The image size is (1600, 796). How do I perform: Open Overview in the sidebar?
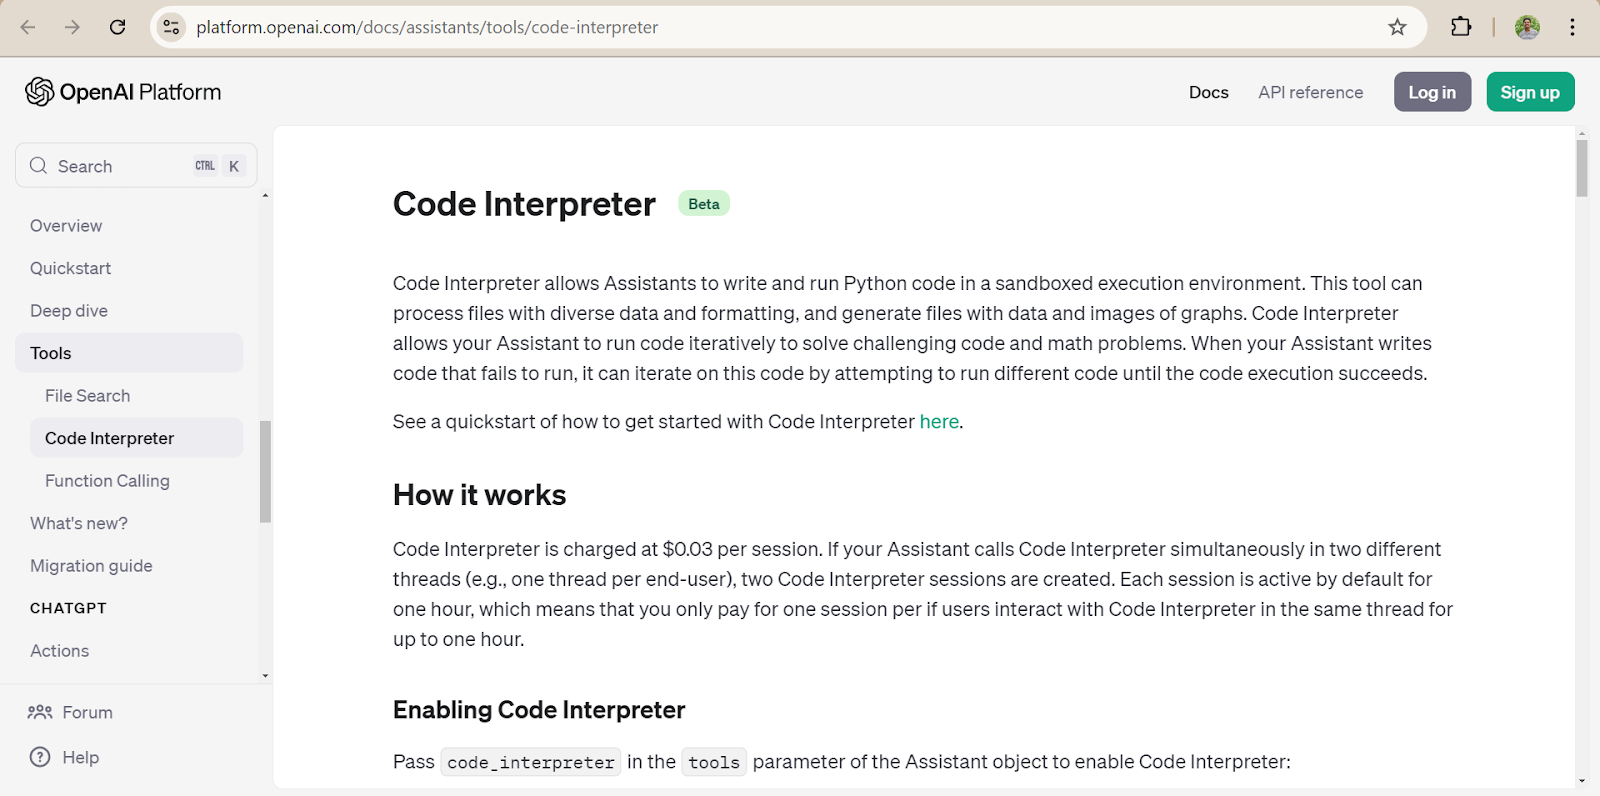coord(66,226)
